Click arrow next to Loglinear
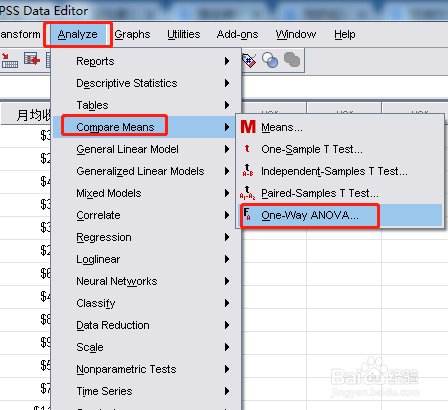Screen dimensions: 448x410 [227, 259]
